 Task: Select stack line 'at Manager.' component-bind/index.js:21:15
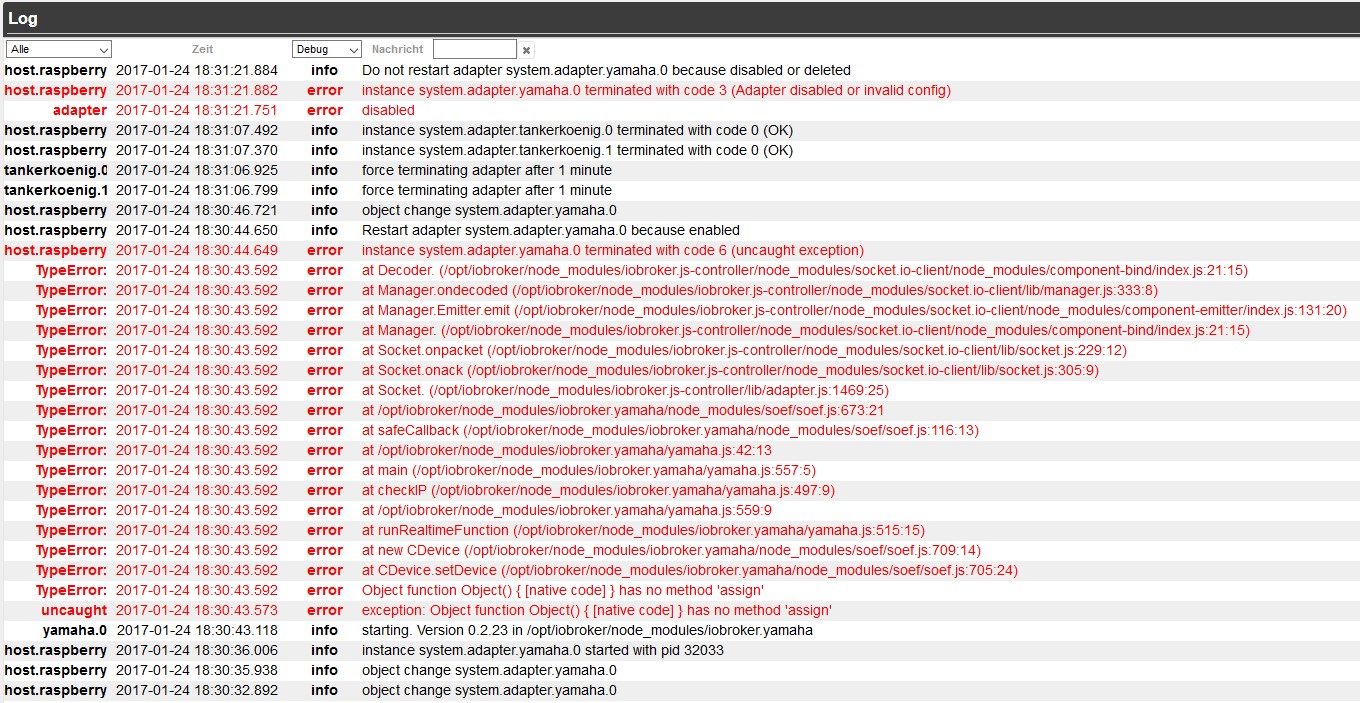[806, 331]
